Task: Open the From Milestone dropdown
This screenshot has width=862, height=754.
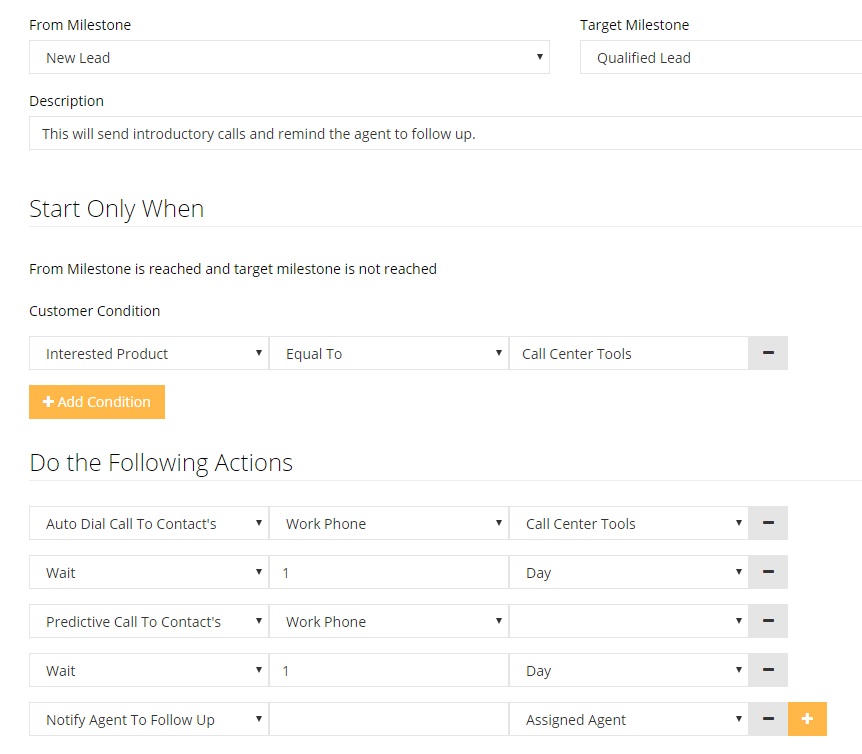Action: click(x=289, y=57)
